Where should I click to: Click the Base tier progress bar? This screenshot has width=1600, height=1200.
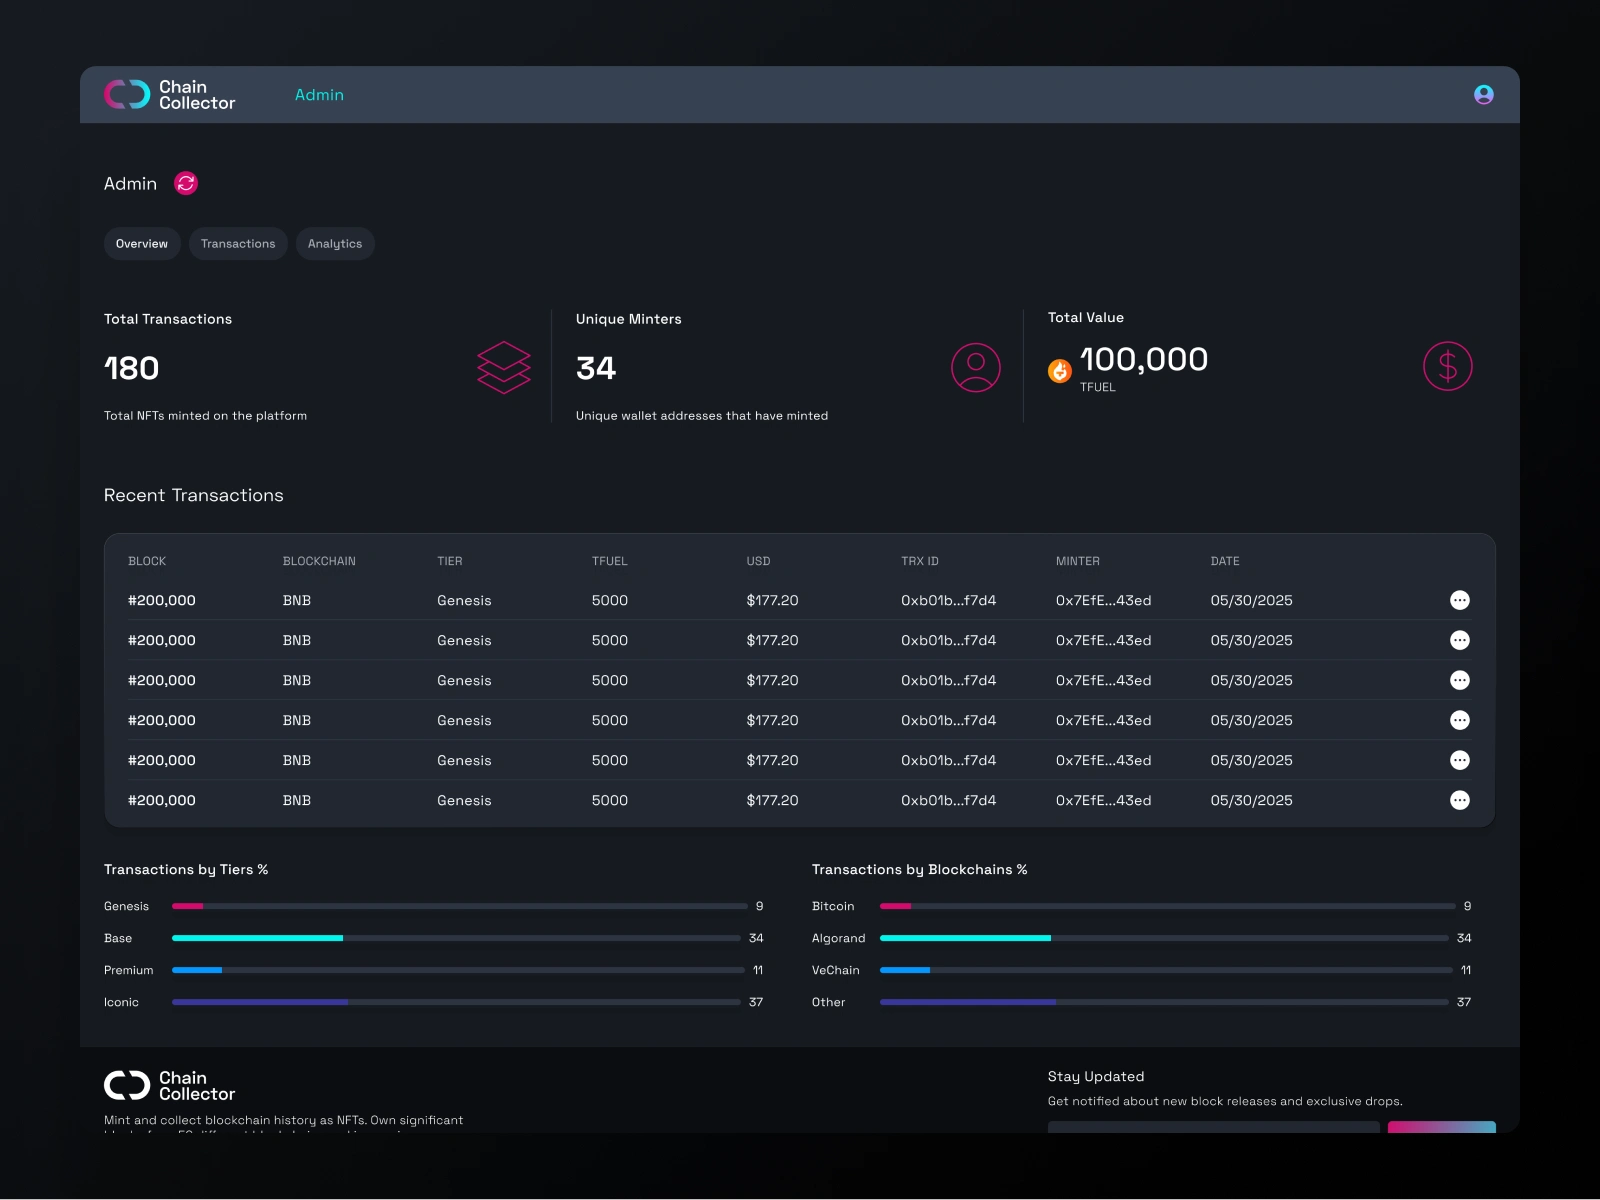pyautogui.click(x=457, y=938)
